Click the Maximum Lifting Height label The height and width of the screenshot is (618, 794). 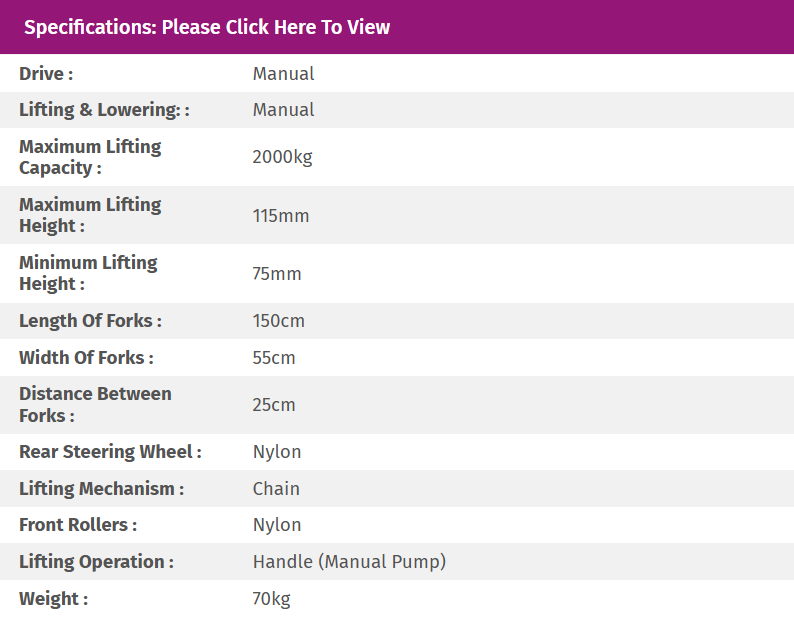click(x=90, y=215)
